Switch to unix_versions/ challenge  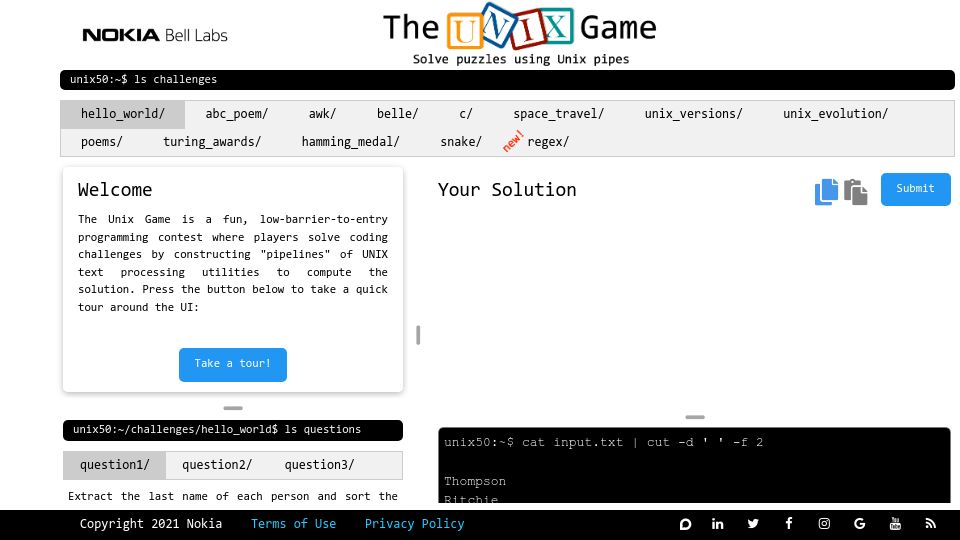(693, 114)
